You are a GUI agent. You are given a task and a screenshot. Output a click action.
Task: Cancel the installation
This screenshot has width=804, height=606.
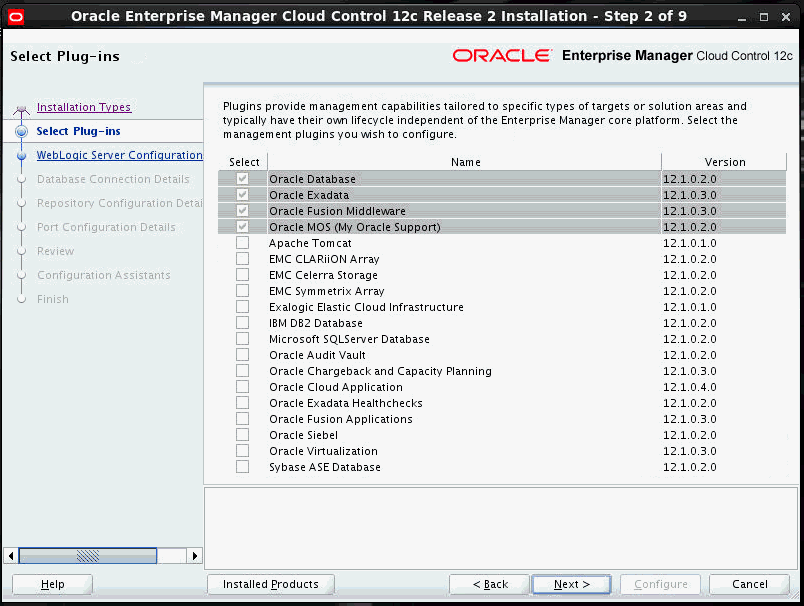click(x=749, y=584)
